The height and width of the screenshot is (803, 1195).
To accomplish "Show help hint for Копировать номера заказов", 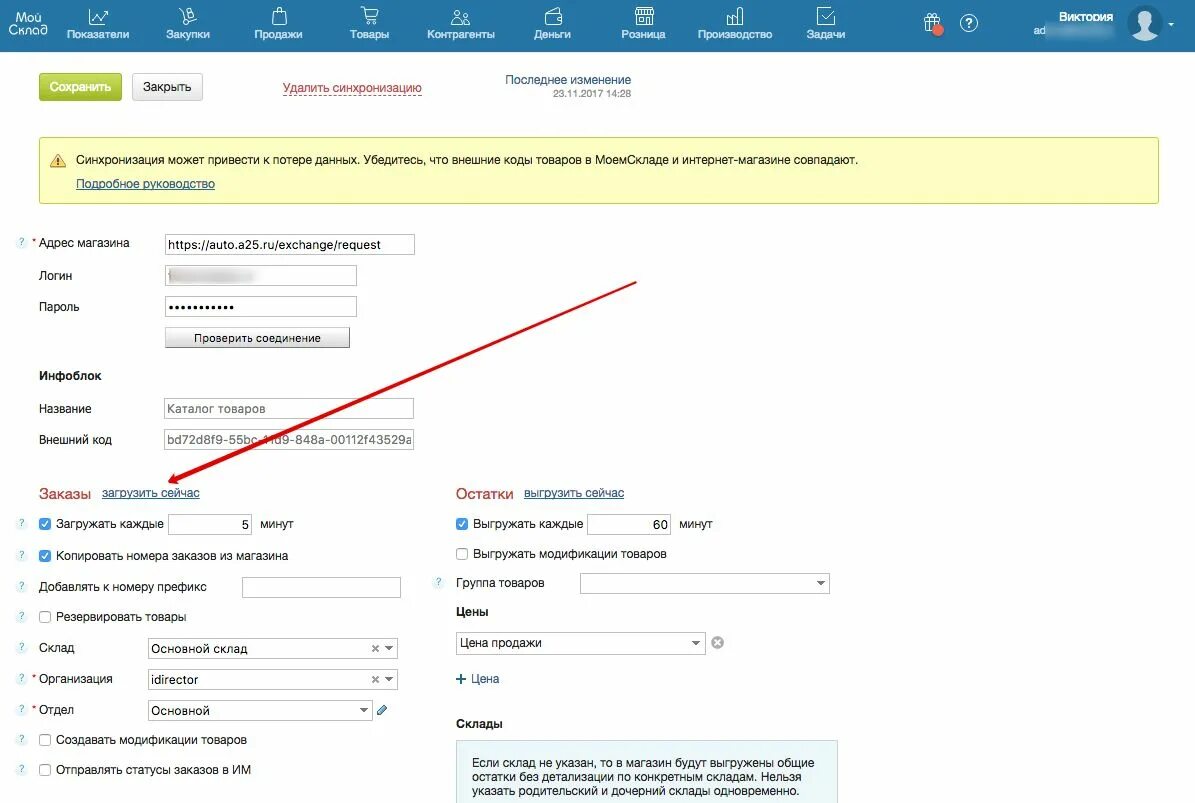I will point(21,555).
